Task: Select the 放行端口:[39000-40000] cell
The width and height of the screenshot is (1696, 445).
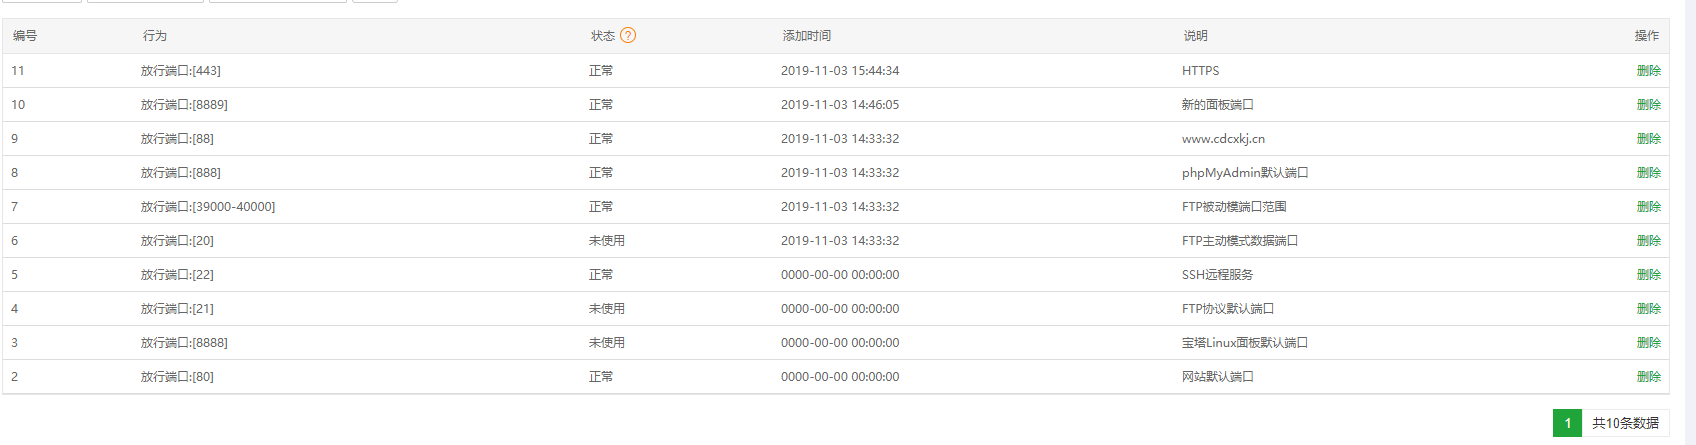Action: (208, 207)
